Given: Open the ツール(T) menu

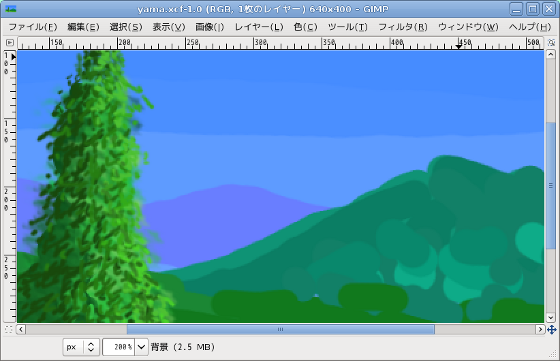Looking at the screenshot, I should point(348,27).
